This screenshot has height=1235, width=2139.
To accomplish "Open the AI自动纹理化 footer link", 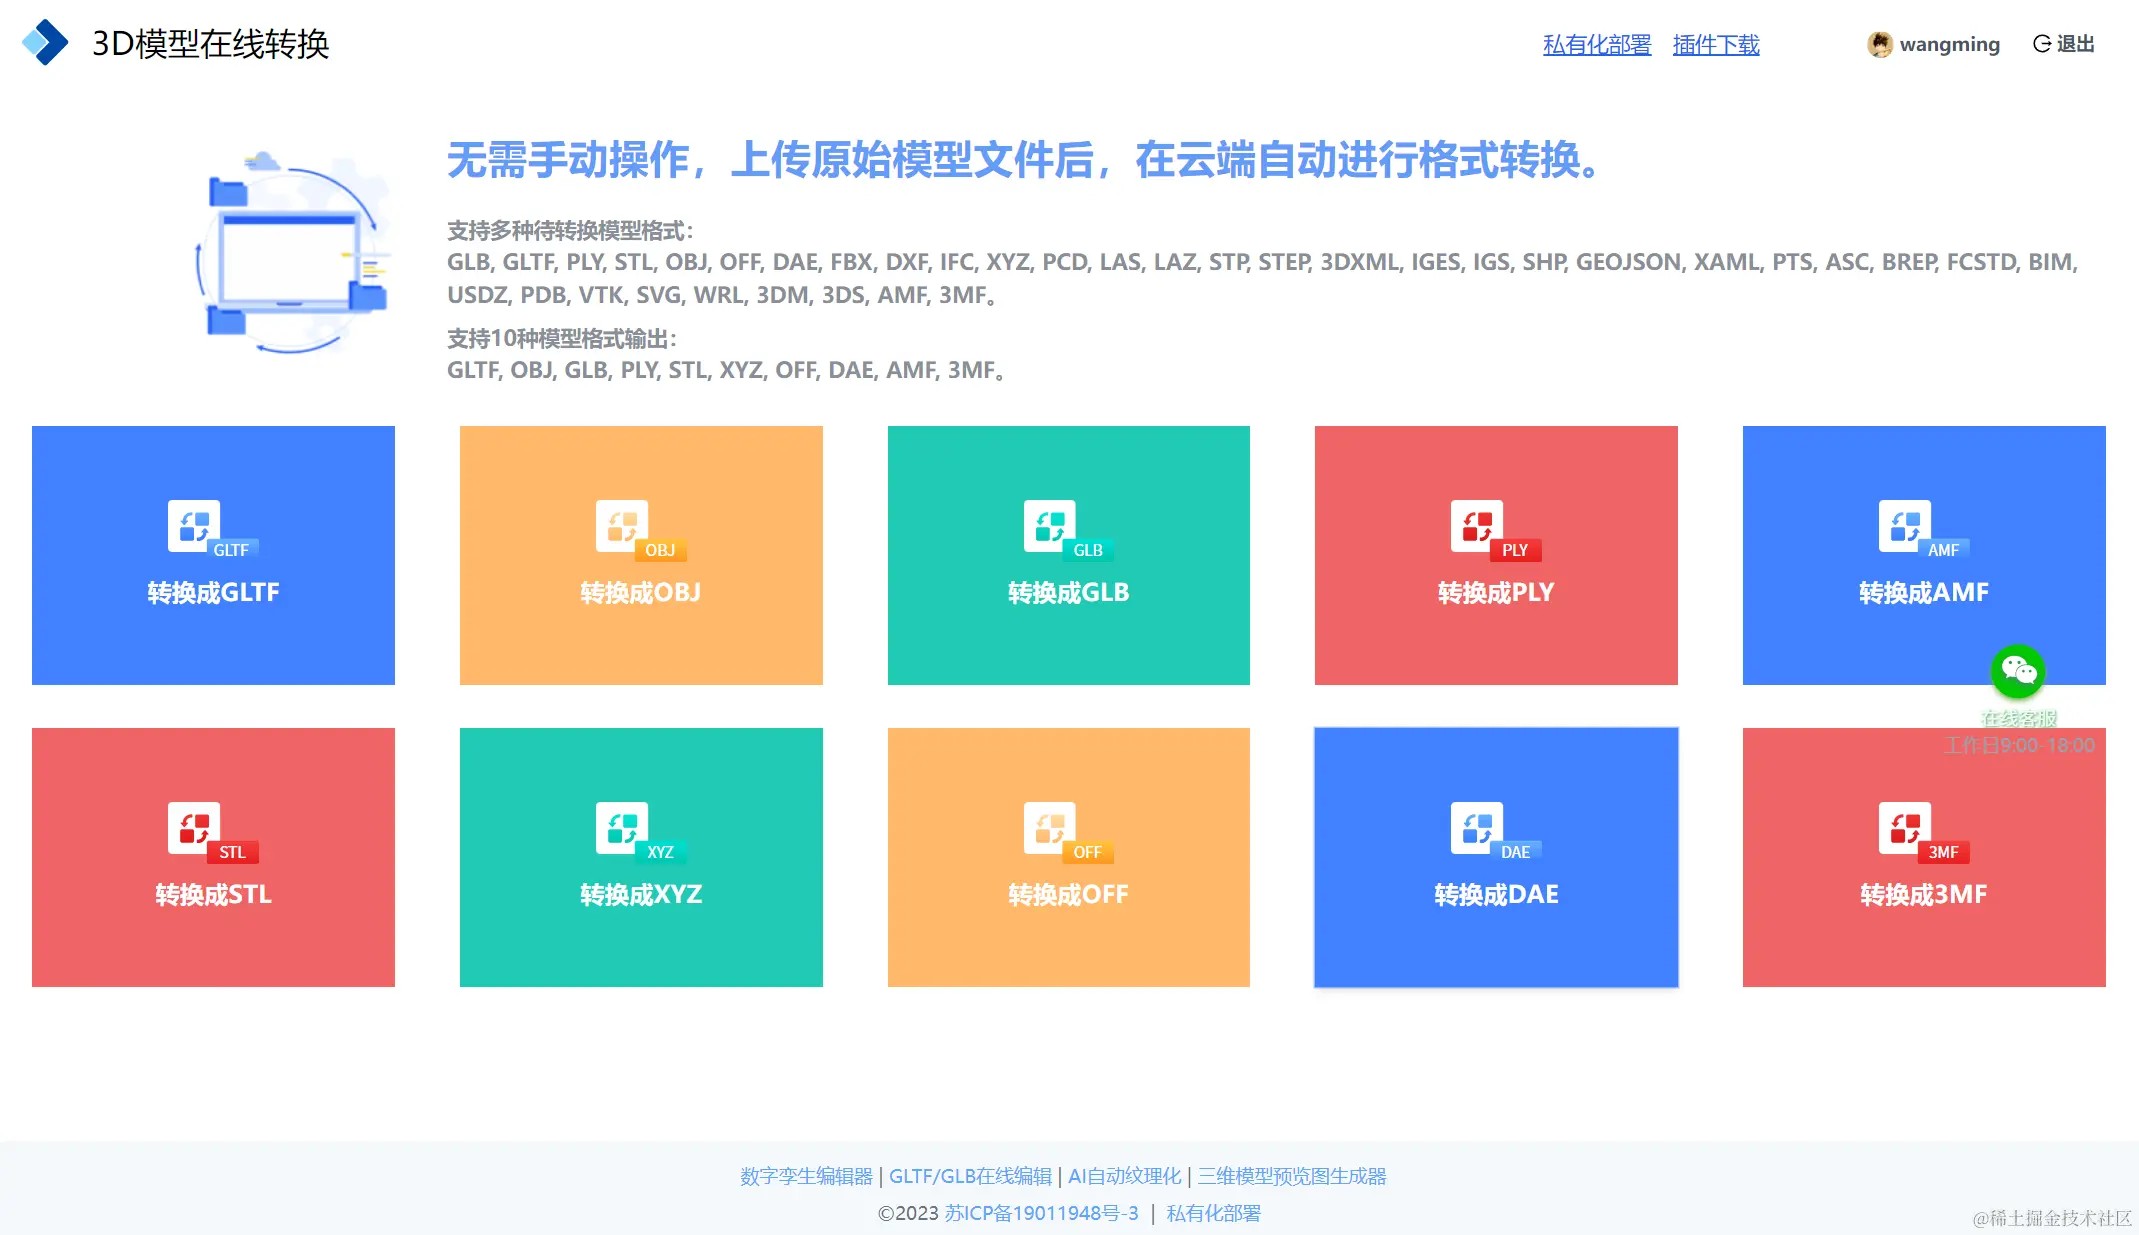I will tap(1124, 1176).
